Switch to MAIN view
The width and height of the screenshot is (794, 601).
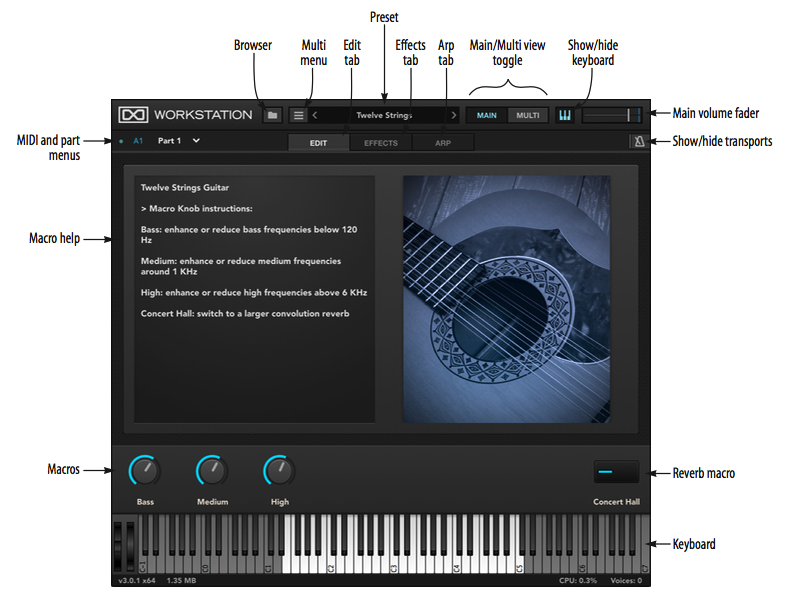point(487,115)
